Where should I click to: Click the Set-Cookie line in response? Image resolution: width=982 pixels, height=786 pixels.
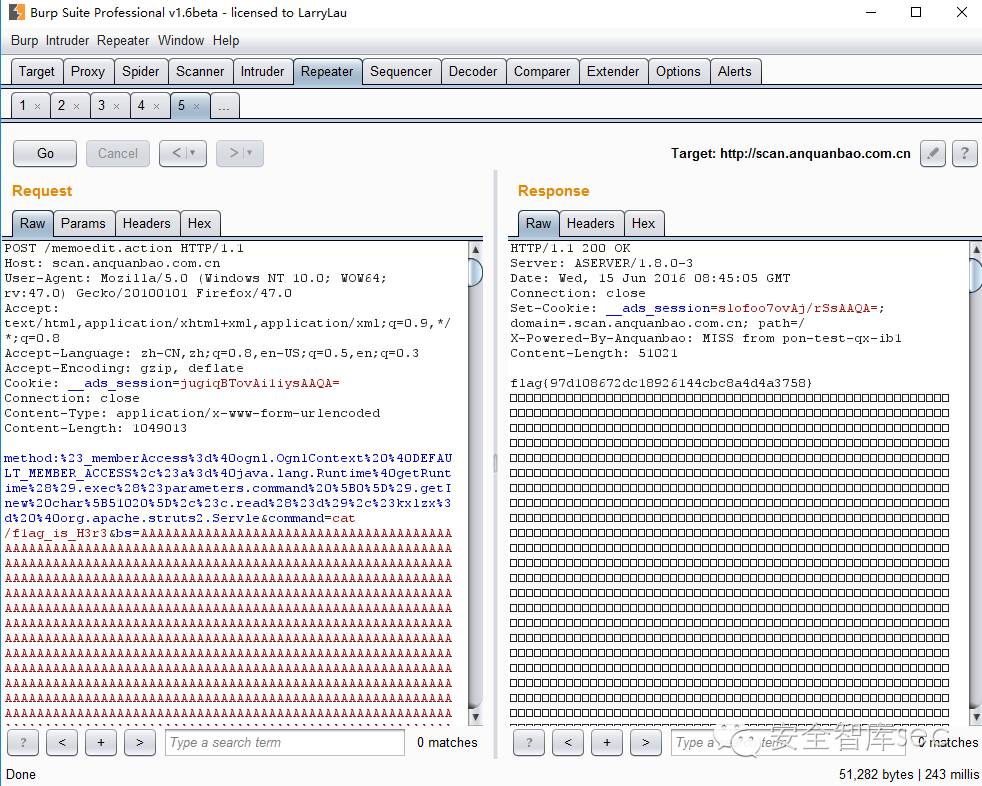(x=697, y=308)
